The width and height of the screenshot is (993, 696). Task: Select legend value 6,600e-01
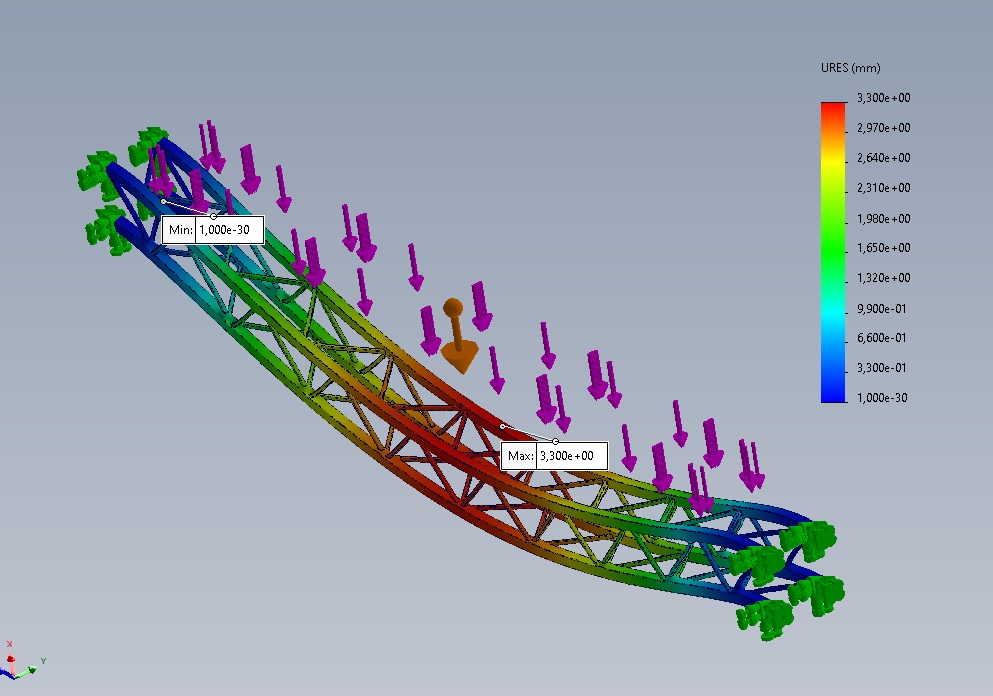882,338
